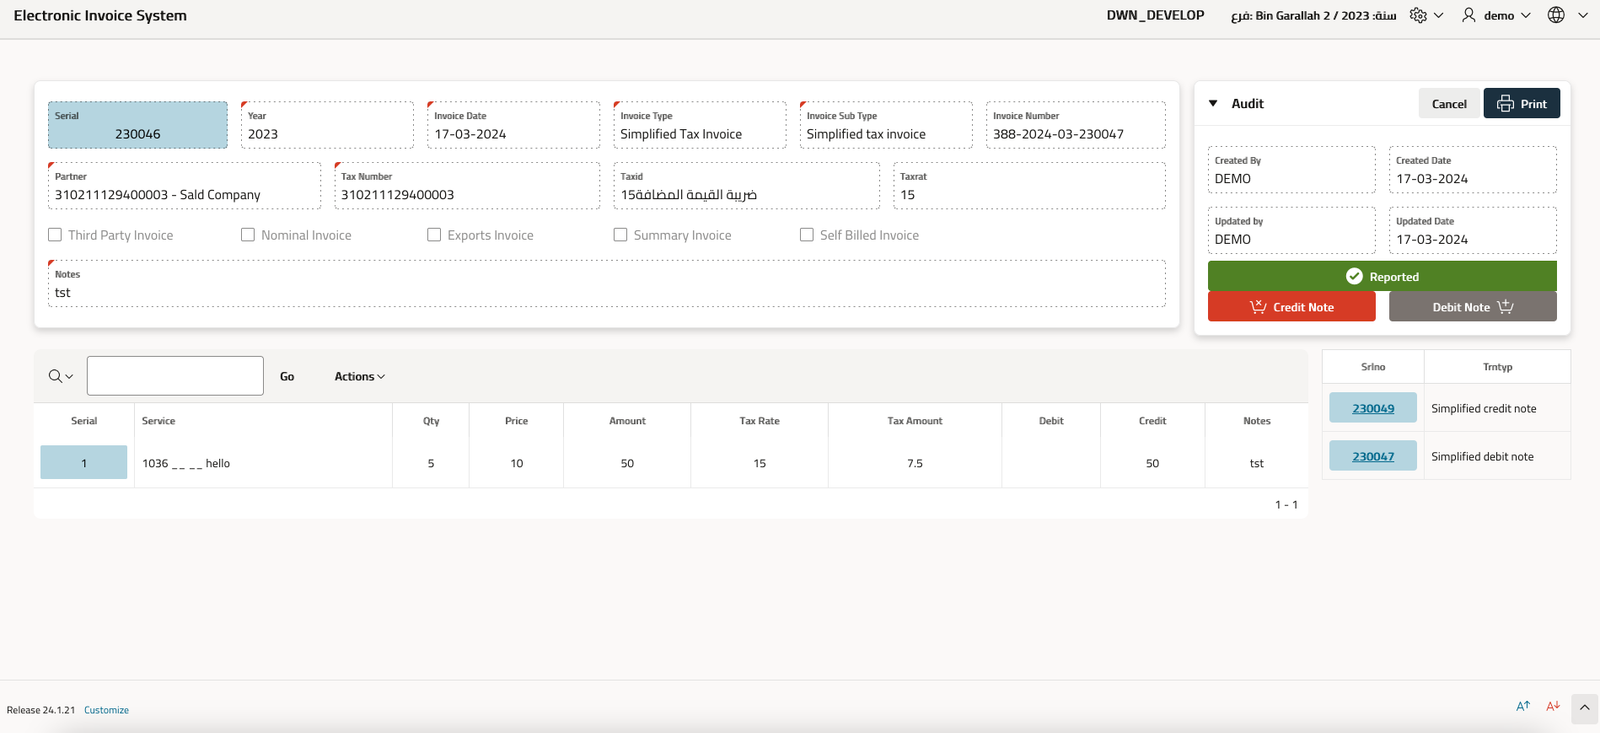
Task: Click the Print button
Action: point(1522,104)
